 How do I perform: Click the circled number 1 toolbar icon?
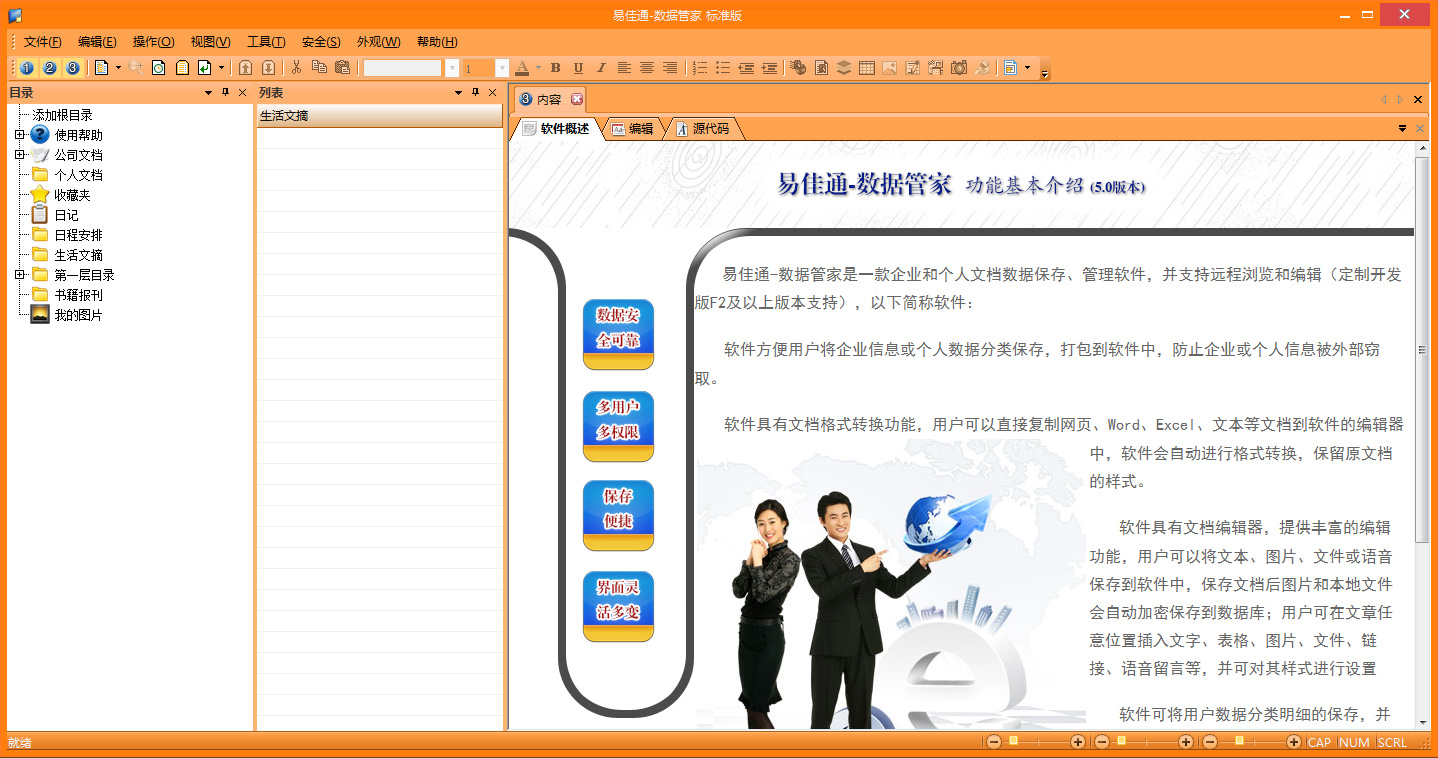click(26, 68)
